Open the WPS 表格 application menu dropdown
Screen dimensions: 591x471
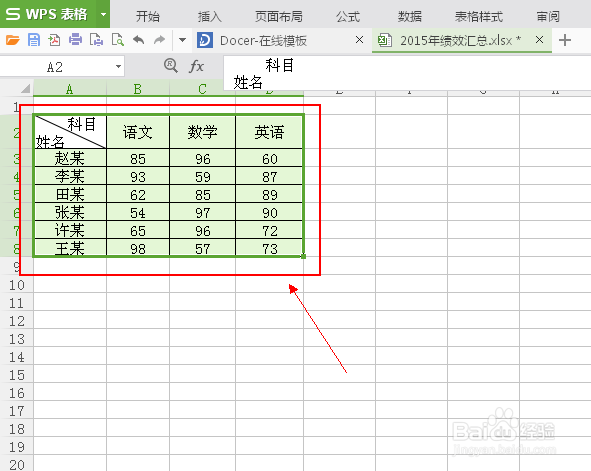103,14
